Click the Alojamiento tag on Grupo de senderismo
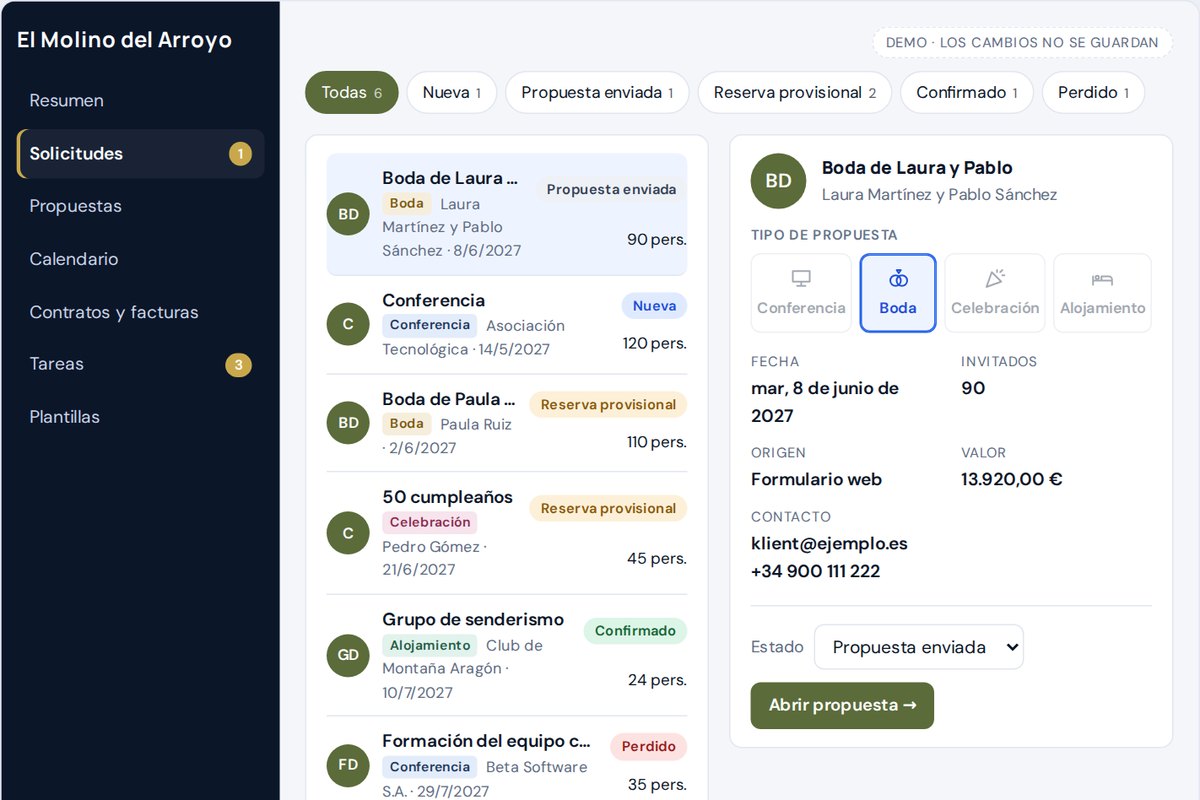1200x800 pixels. coord(430,645)
